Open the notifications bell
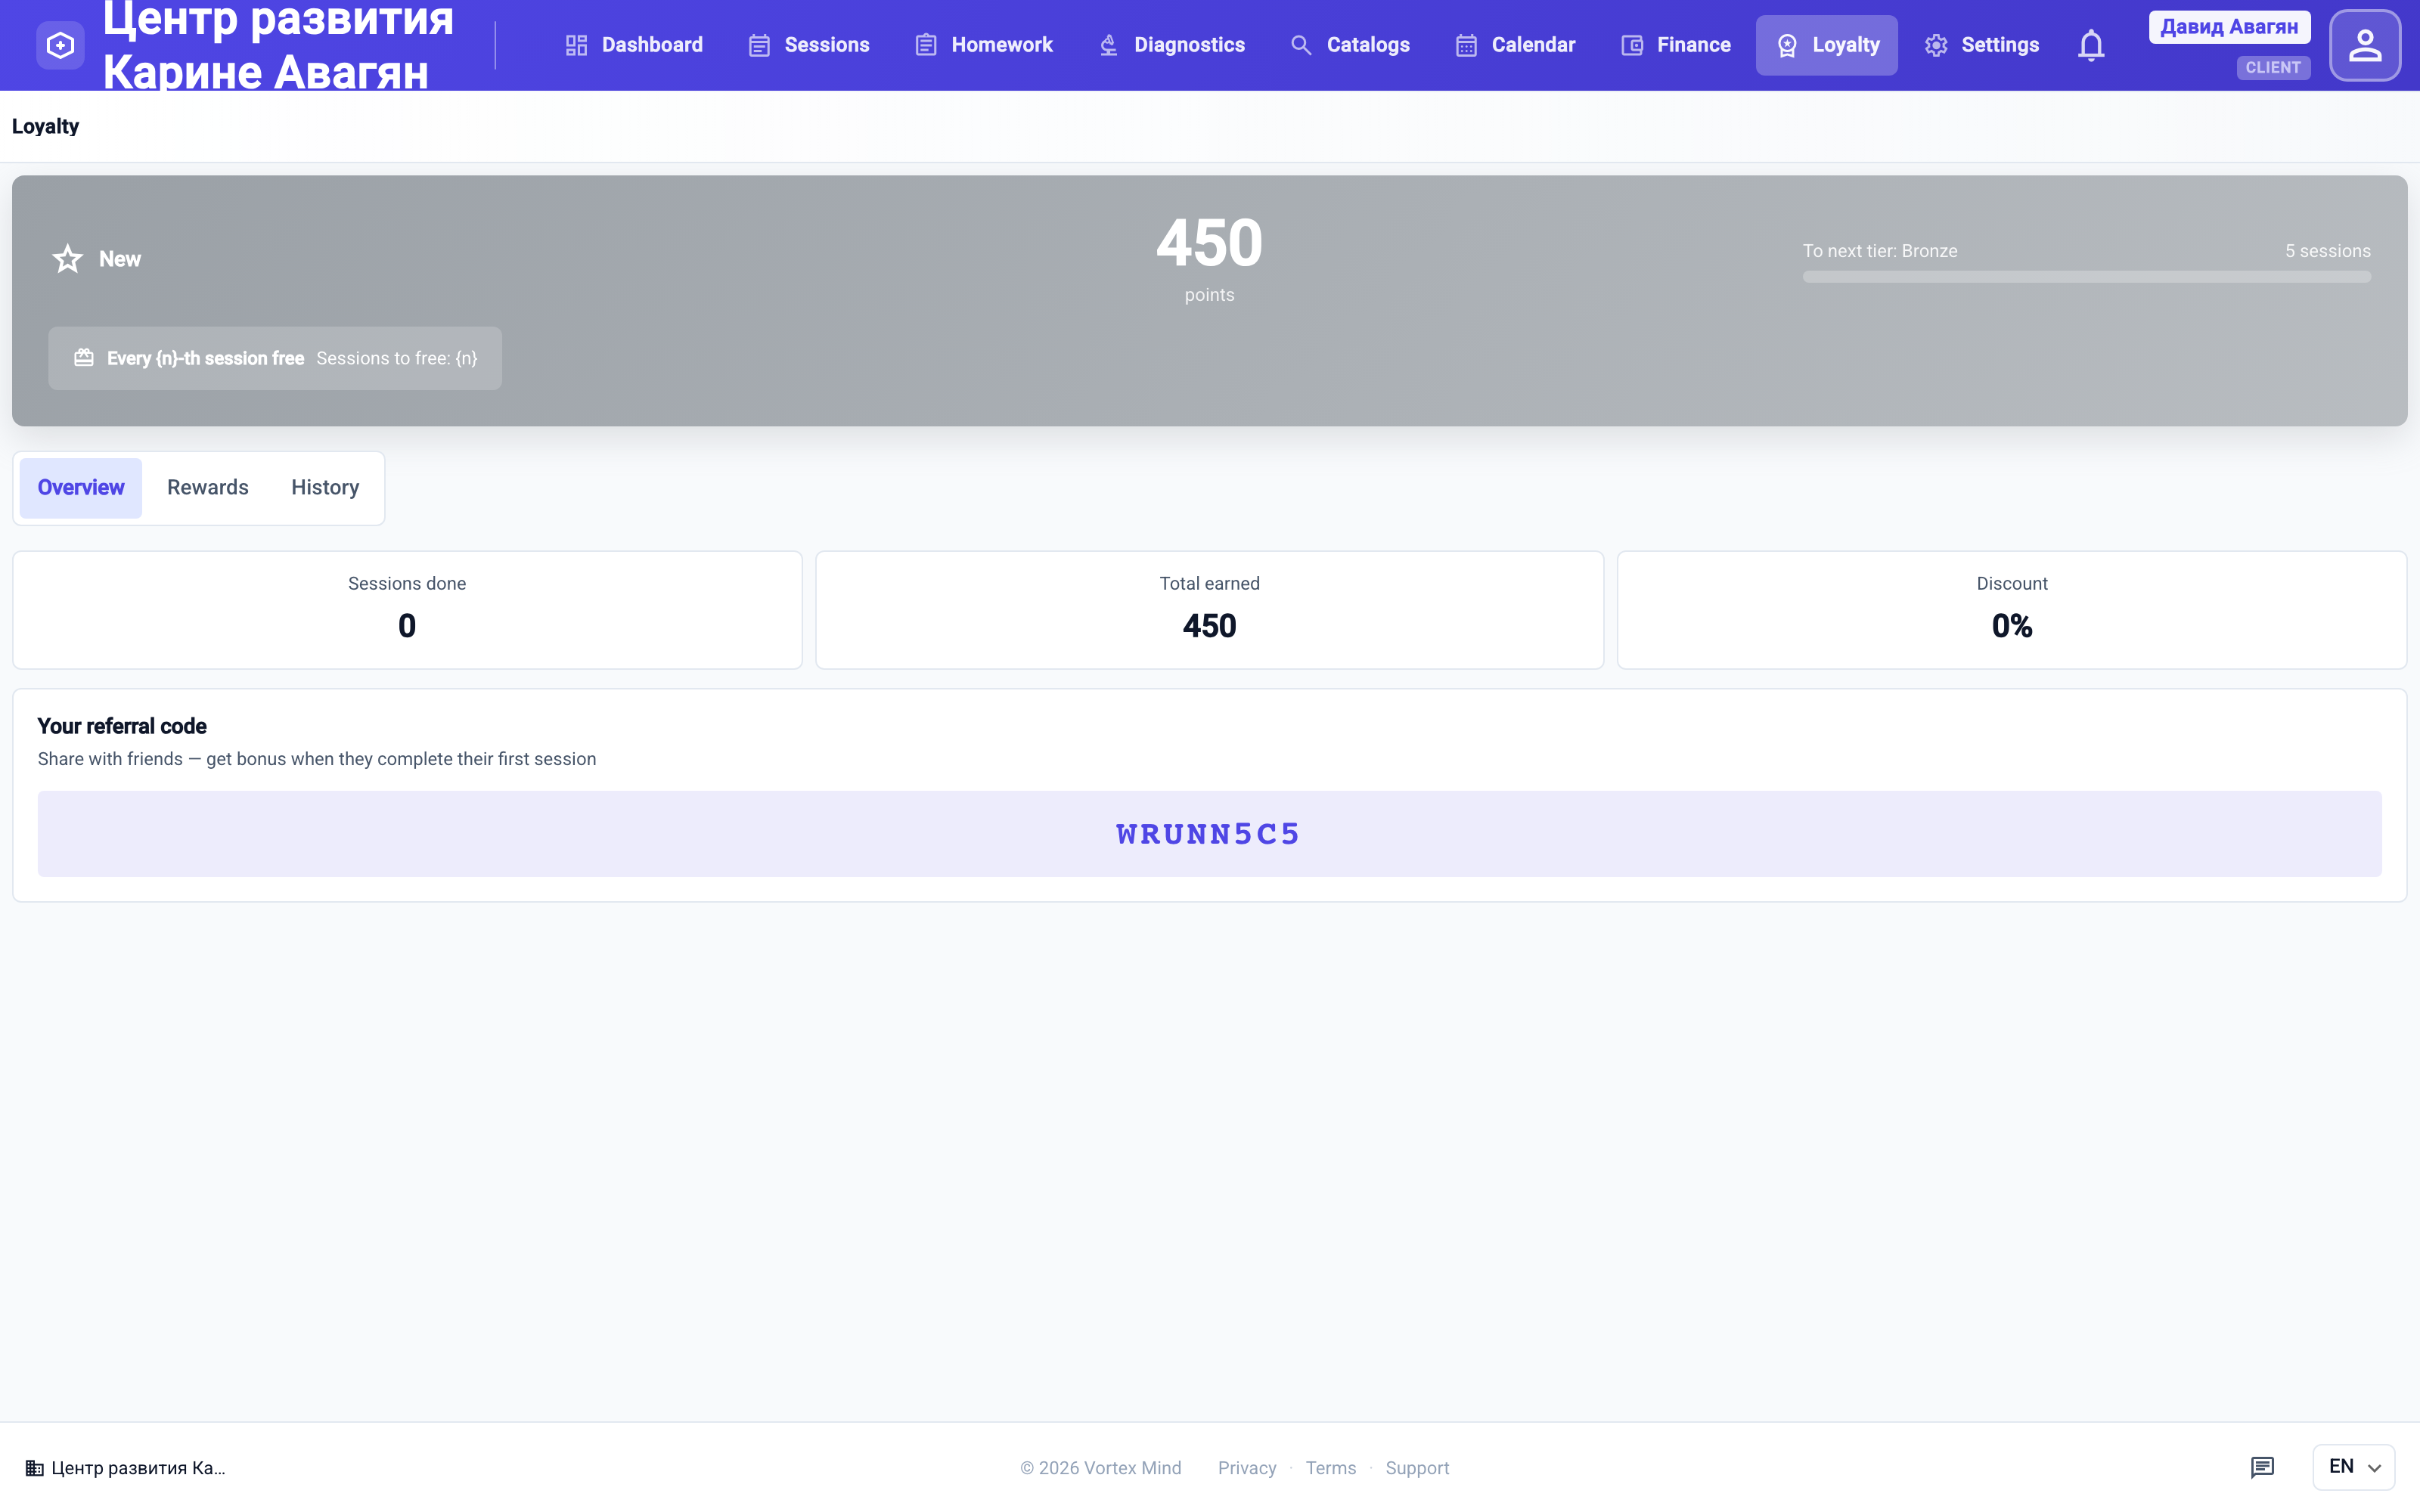Viewport: 2420px width, 1512px height. coord(2090,45)
